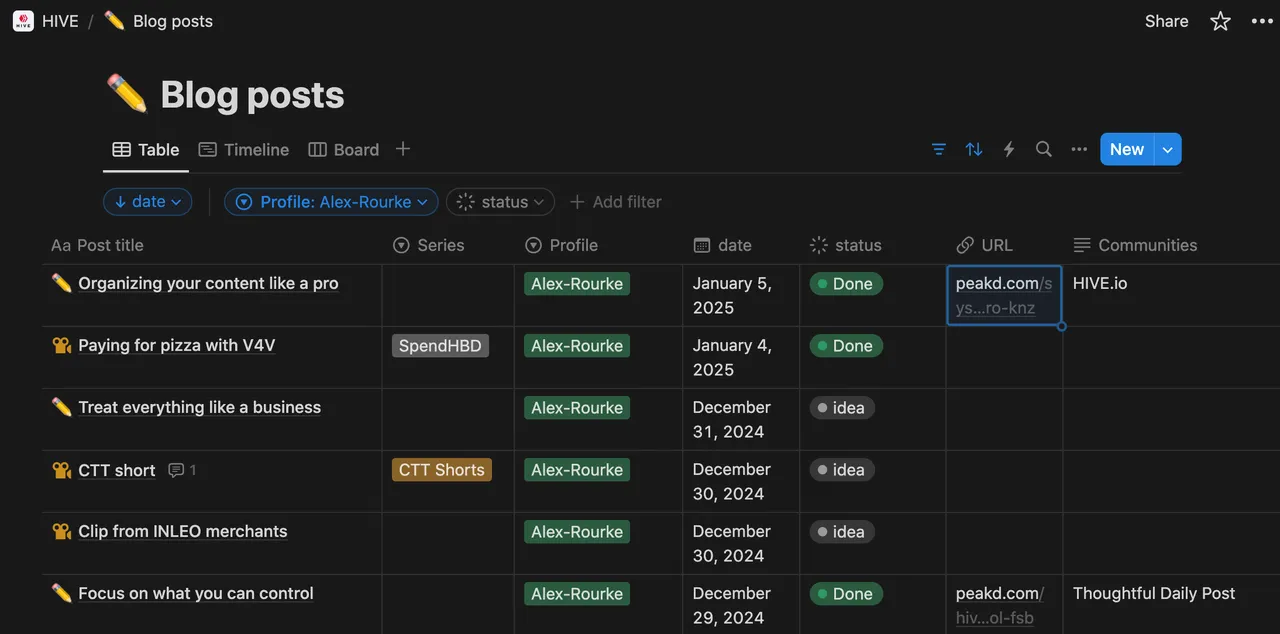Image resolution: width=1280 pixels, height=634 pixels.
Task: Open the page options three-dot menu
Action: pyautogui.click(x=1262, y=21)
